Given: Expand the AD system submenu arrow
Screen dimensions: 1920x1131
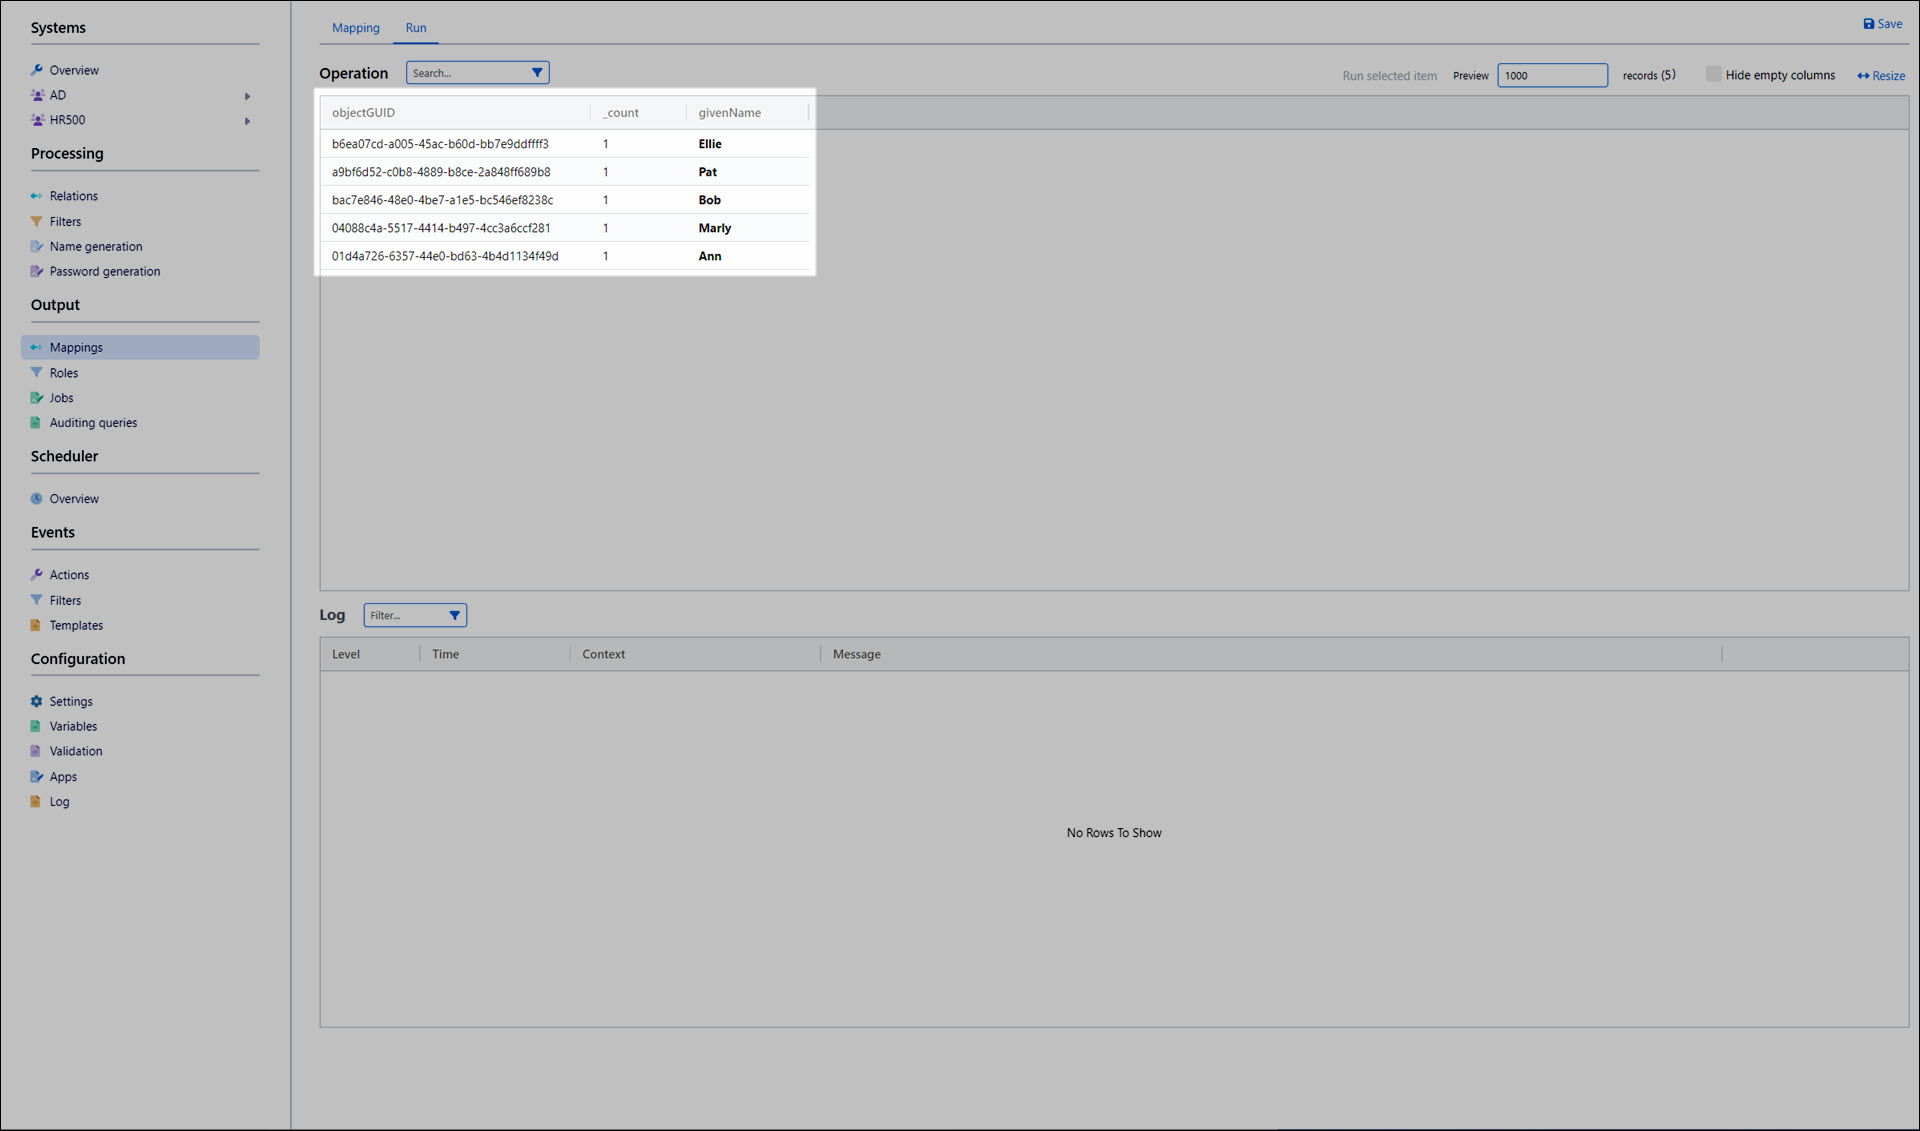Looking at the screenshot, I should (x=247, y=96).
